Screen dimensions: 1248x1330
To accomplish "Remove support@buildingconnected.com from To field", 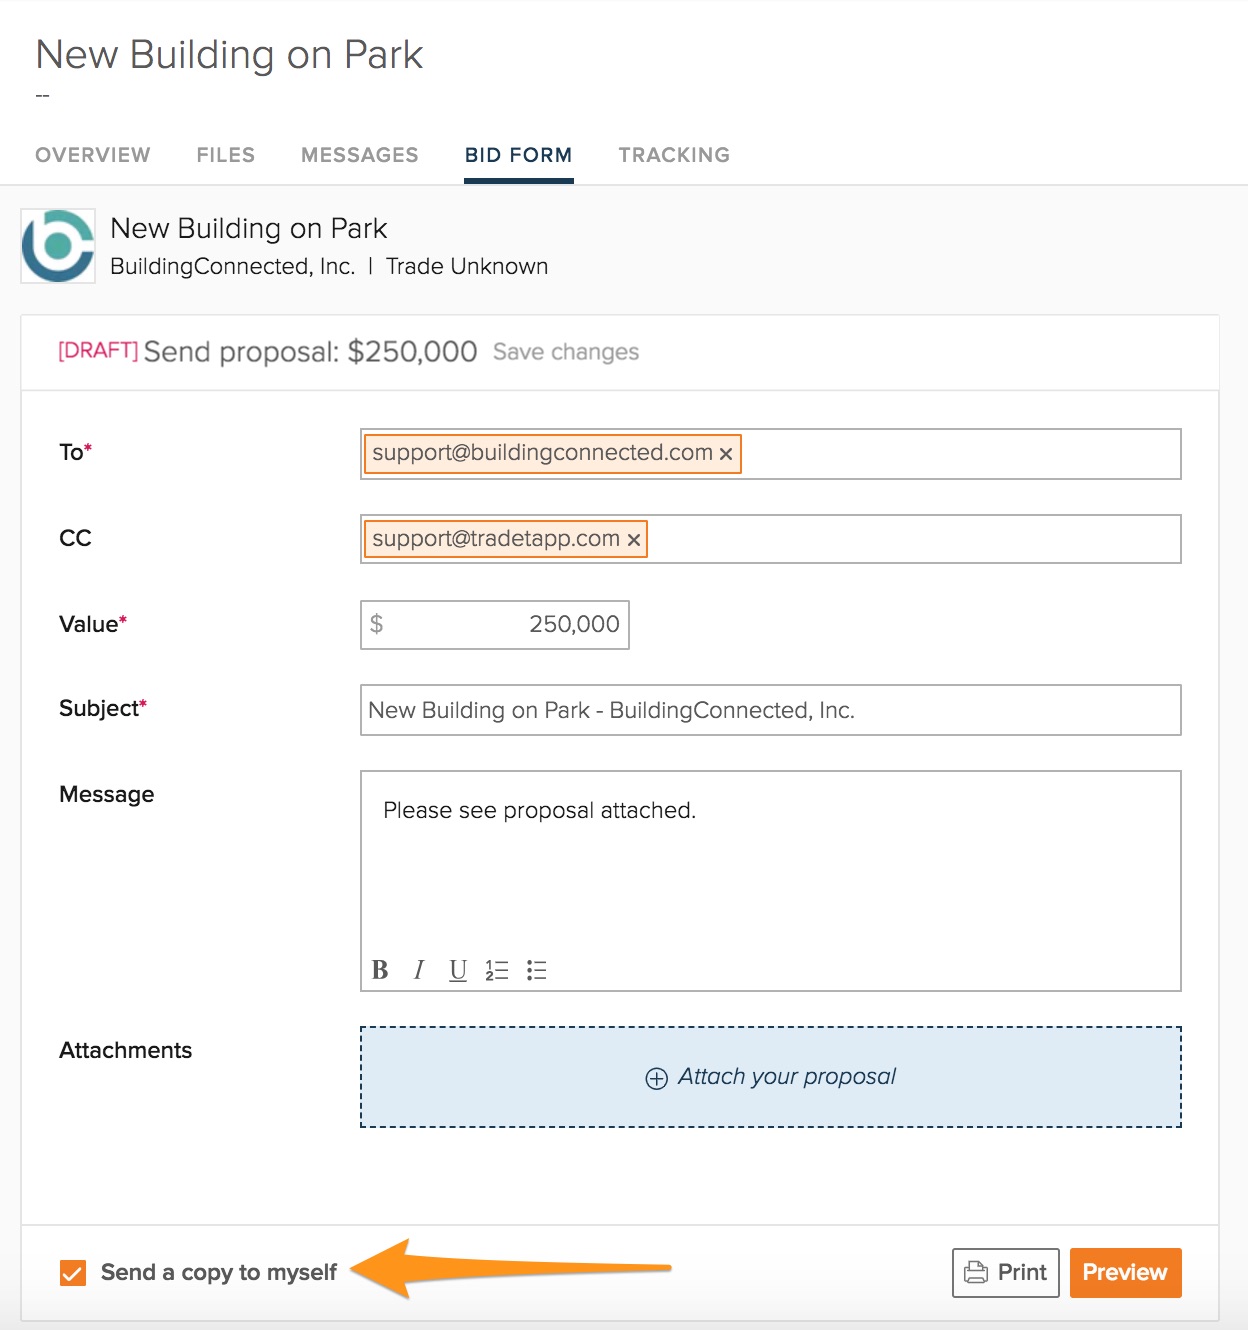I will pos(726,454).
